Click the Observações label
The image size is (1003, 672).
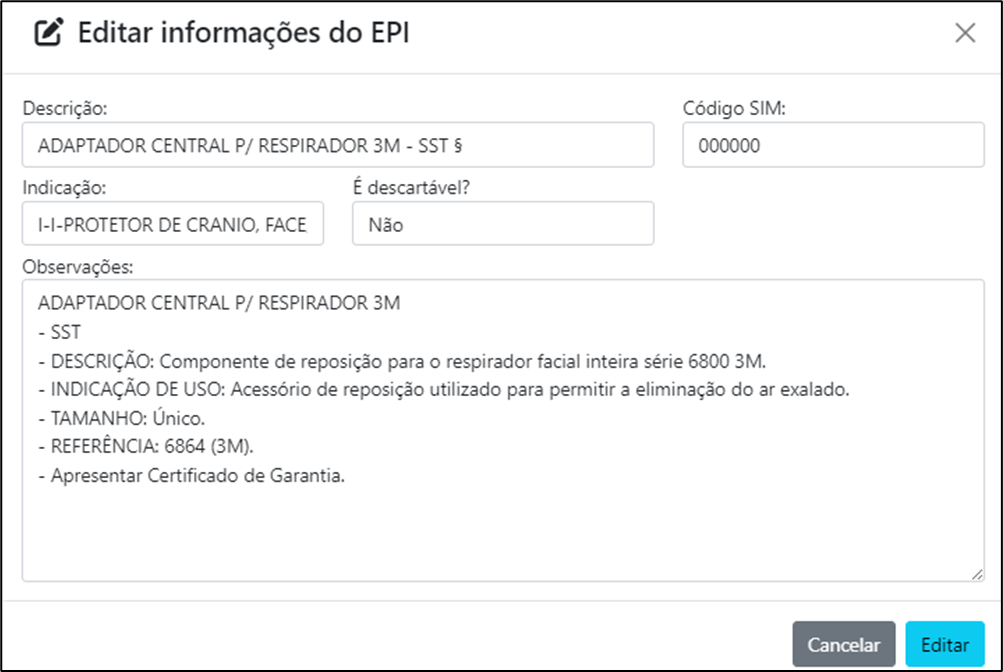tap(77, 267)
